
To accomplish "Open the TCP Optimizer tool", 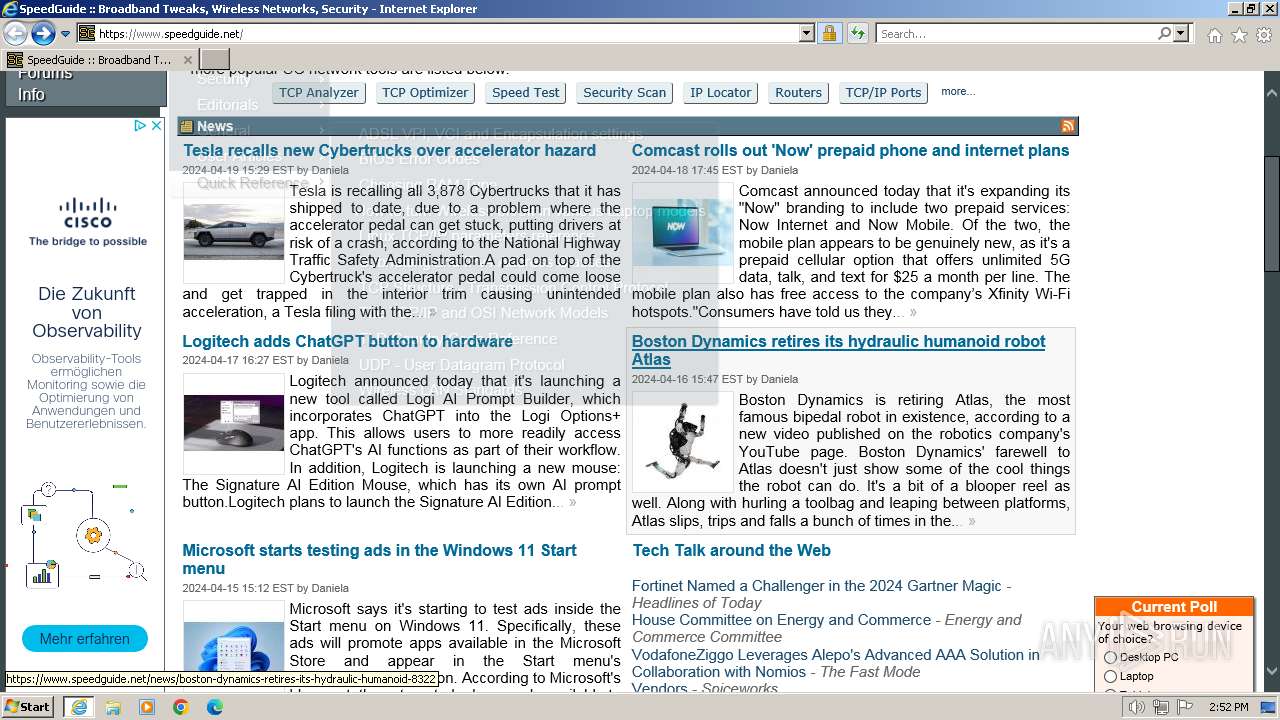I will pos(425,93).
